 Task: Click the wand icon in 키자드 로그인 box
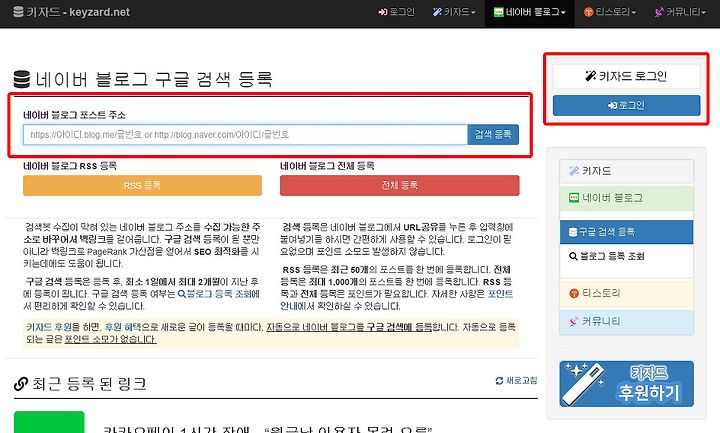(591, 76)
